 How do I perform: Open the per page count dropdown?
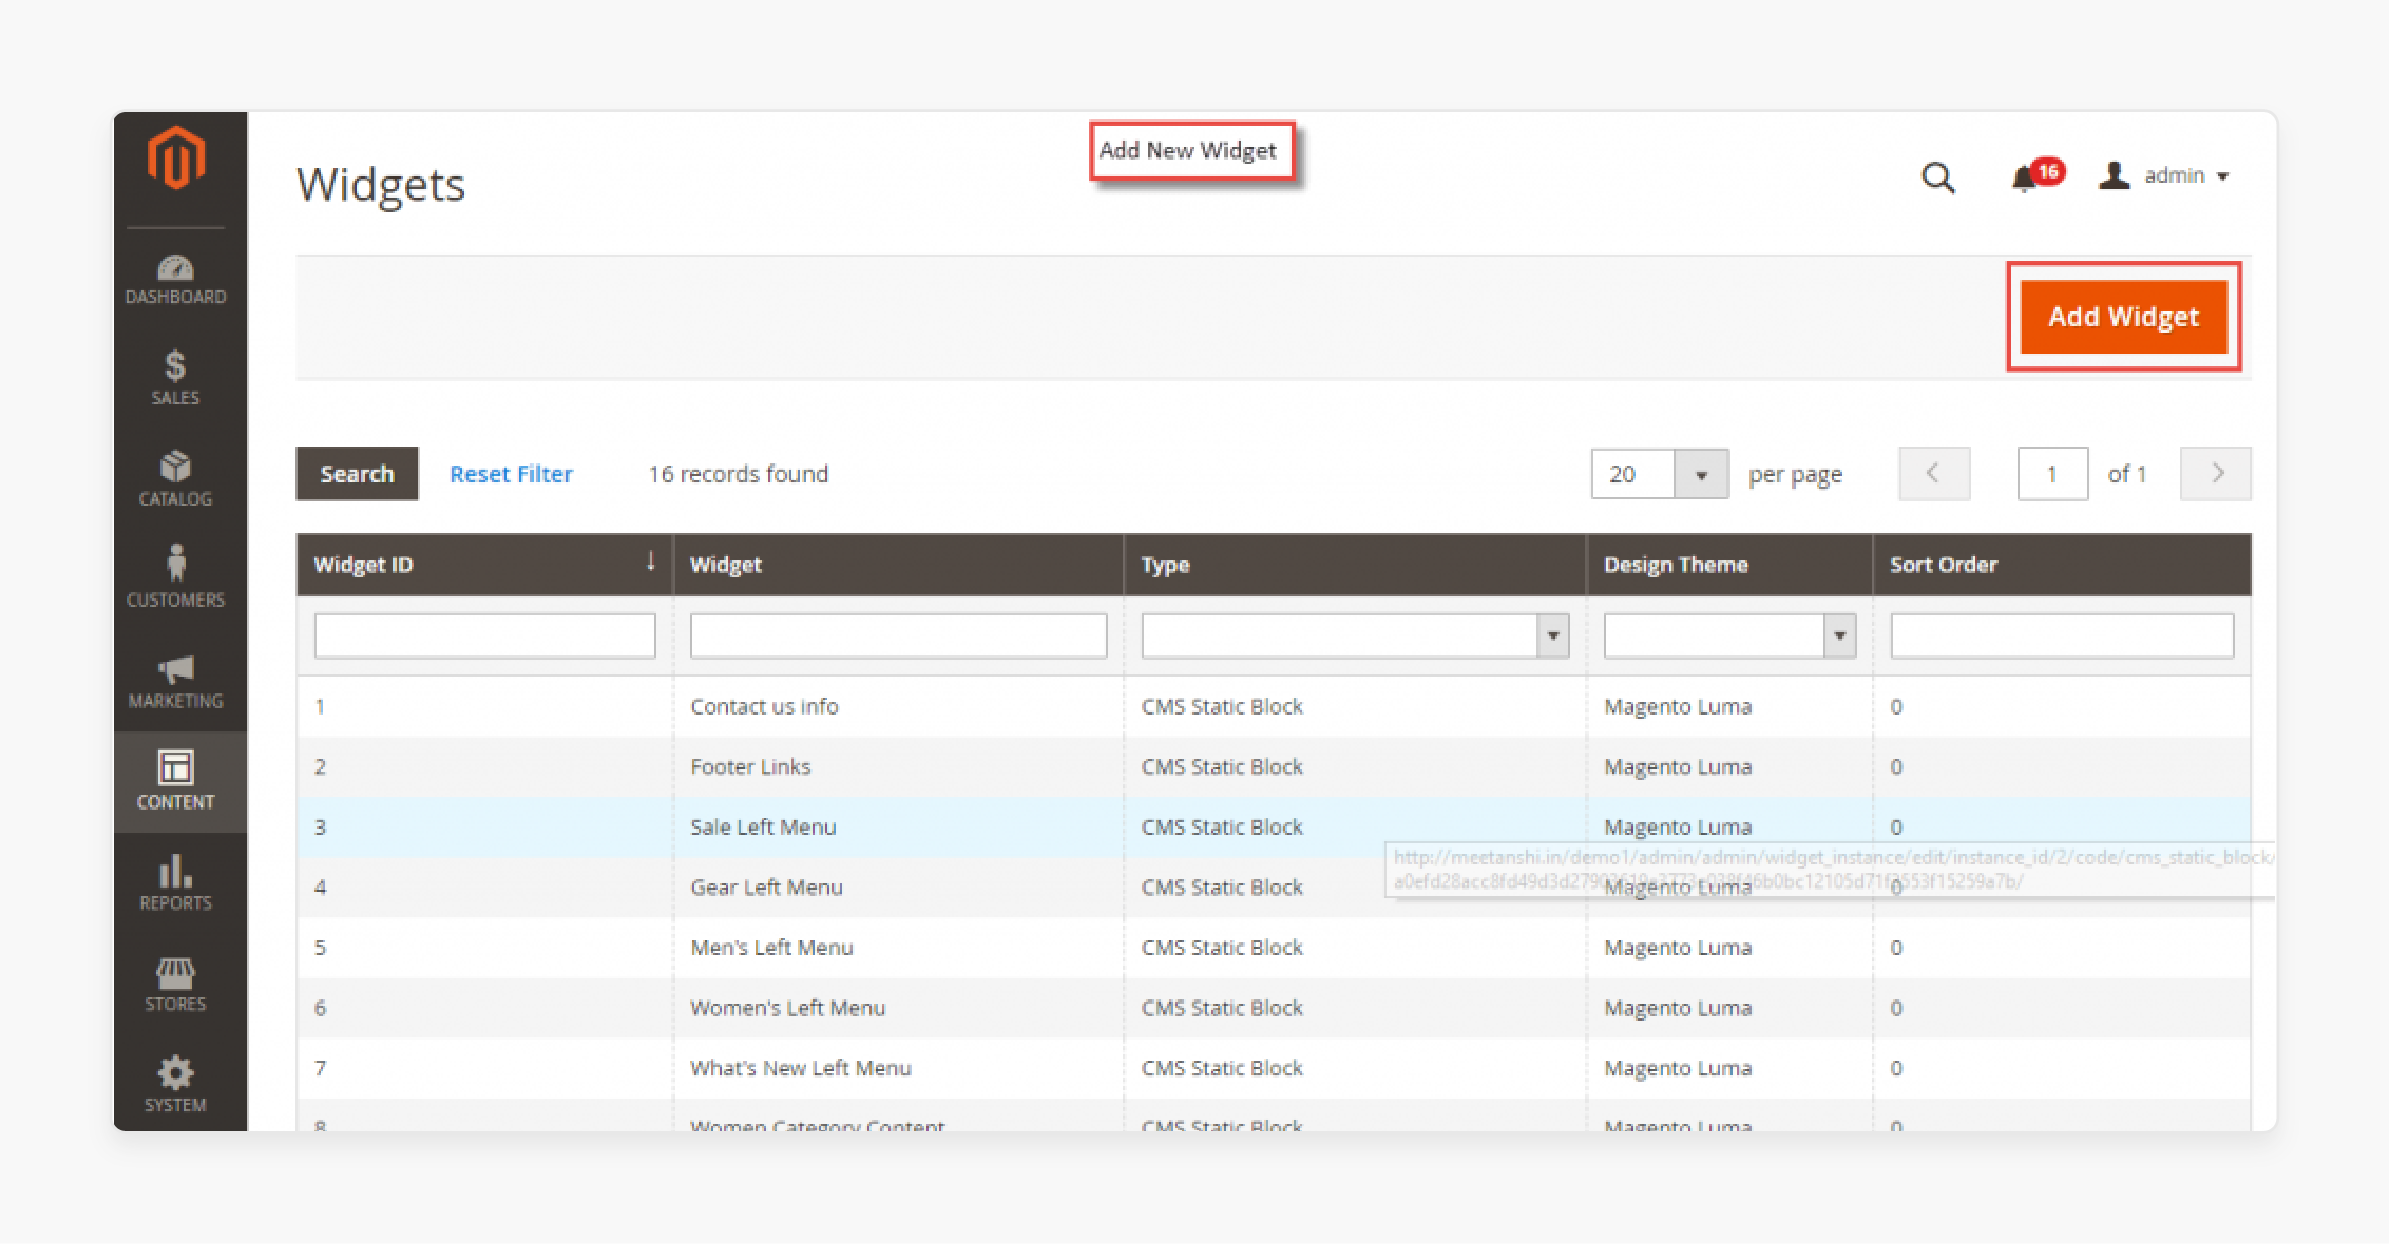pyautogui.click(x=1660, y=474)
